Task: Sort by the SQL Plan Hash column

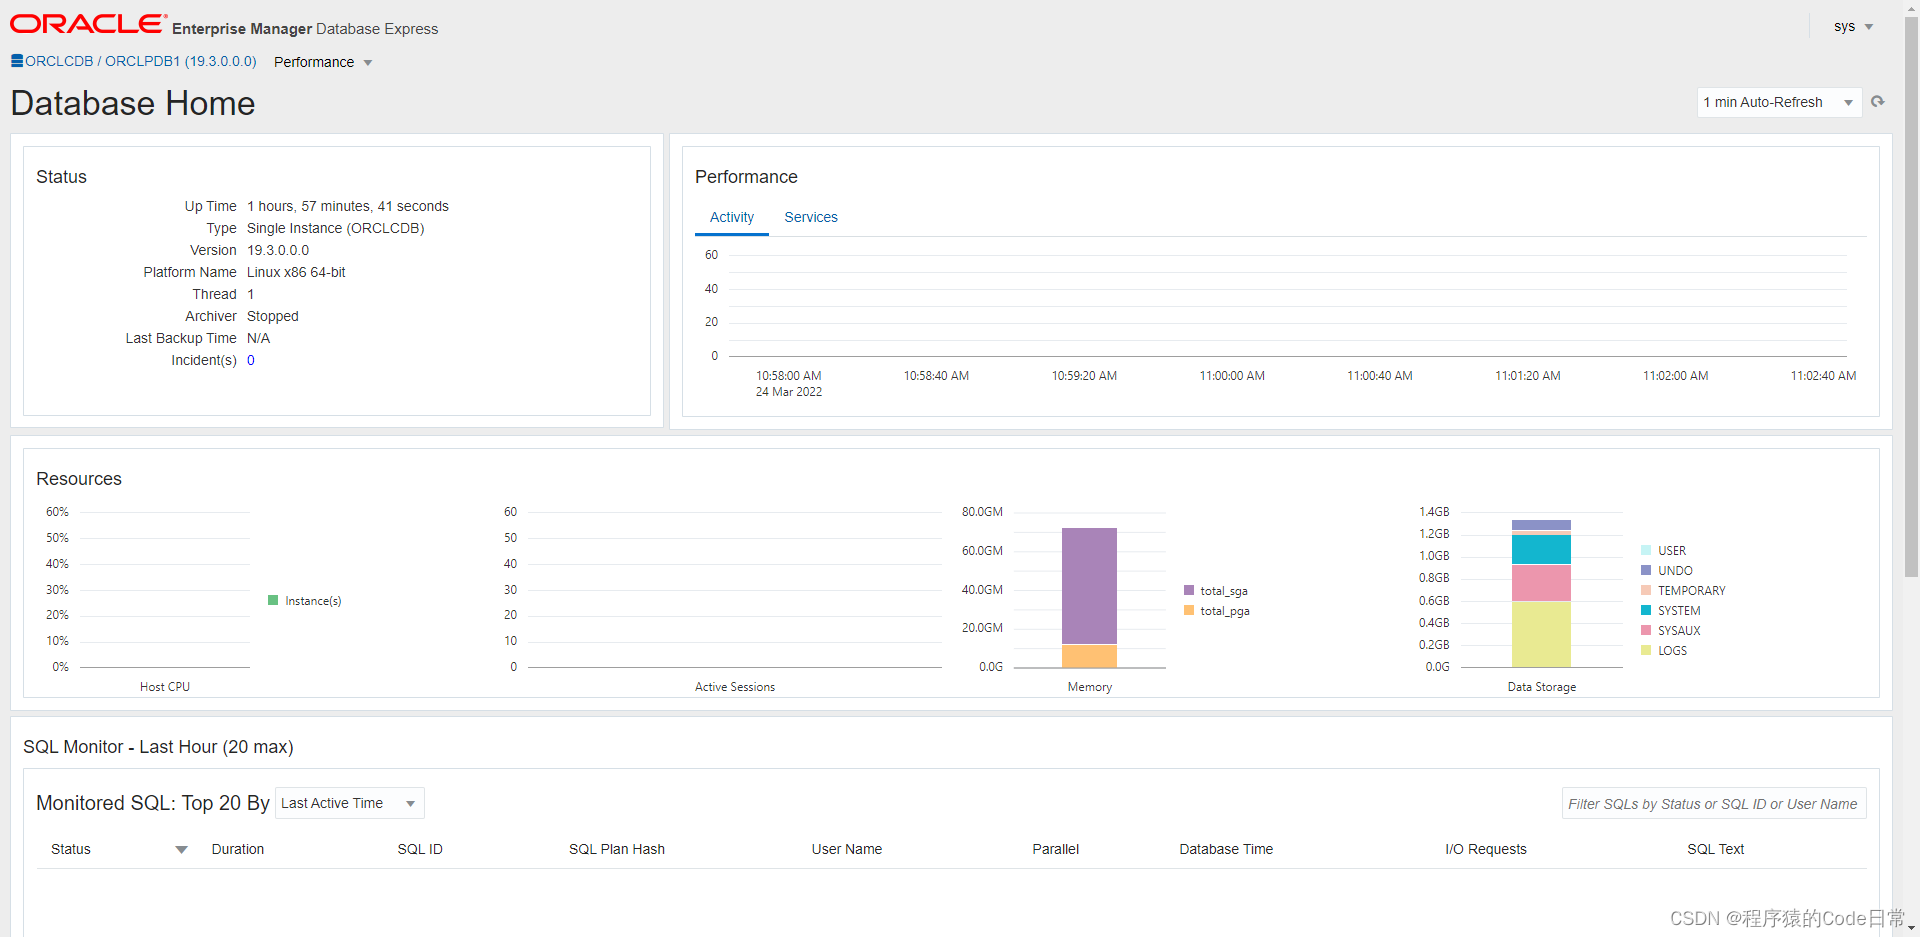Action: tap(617, 849)
